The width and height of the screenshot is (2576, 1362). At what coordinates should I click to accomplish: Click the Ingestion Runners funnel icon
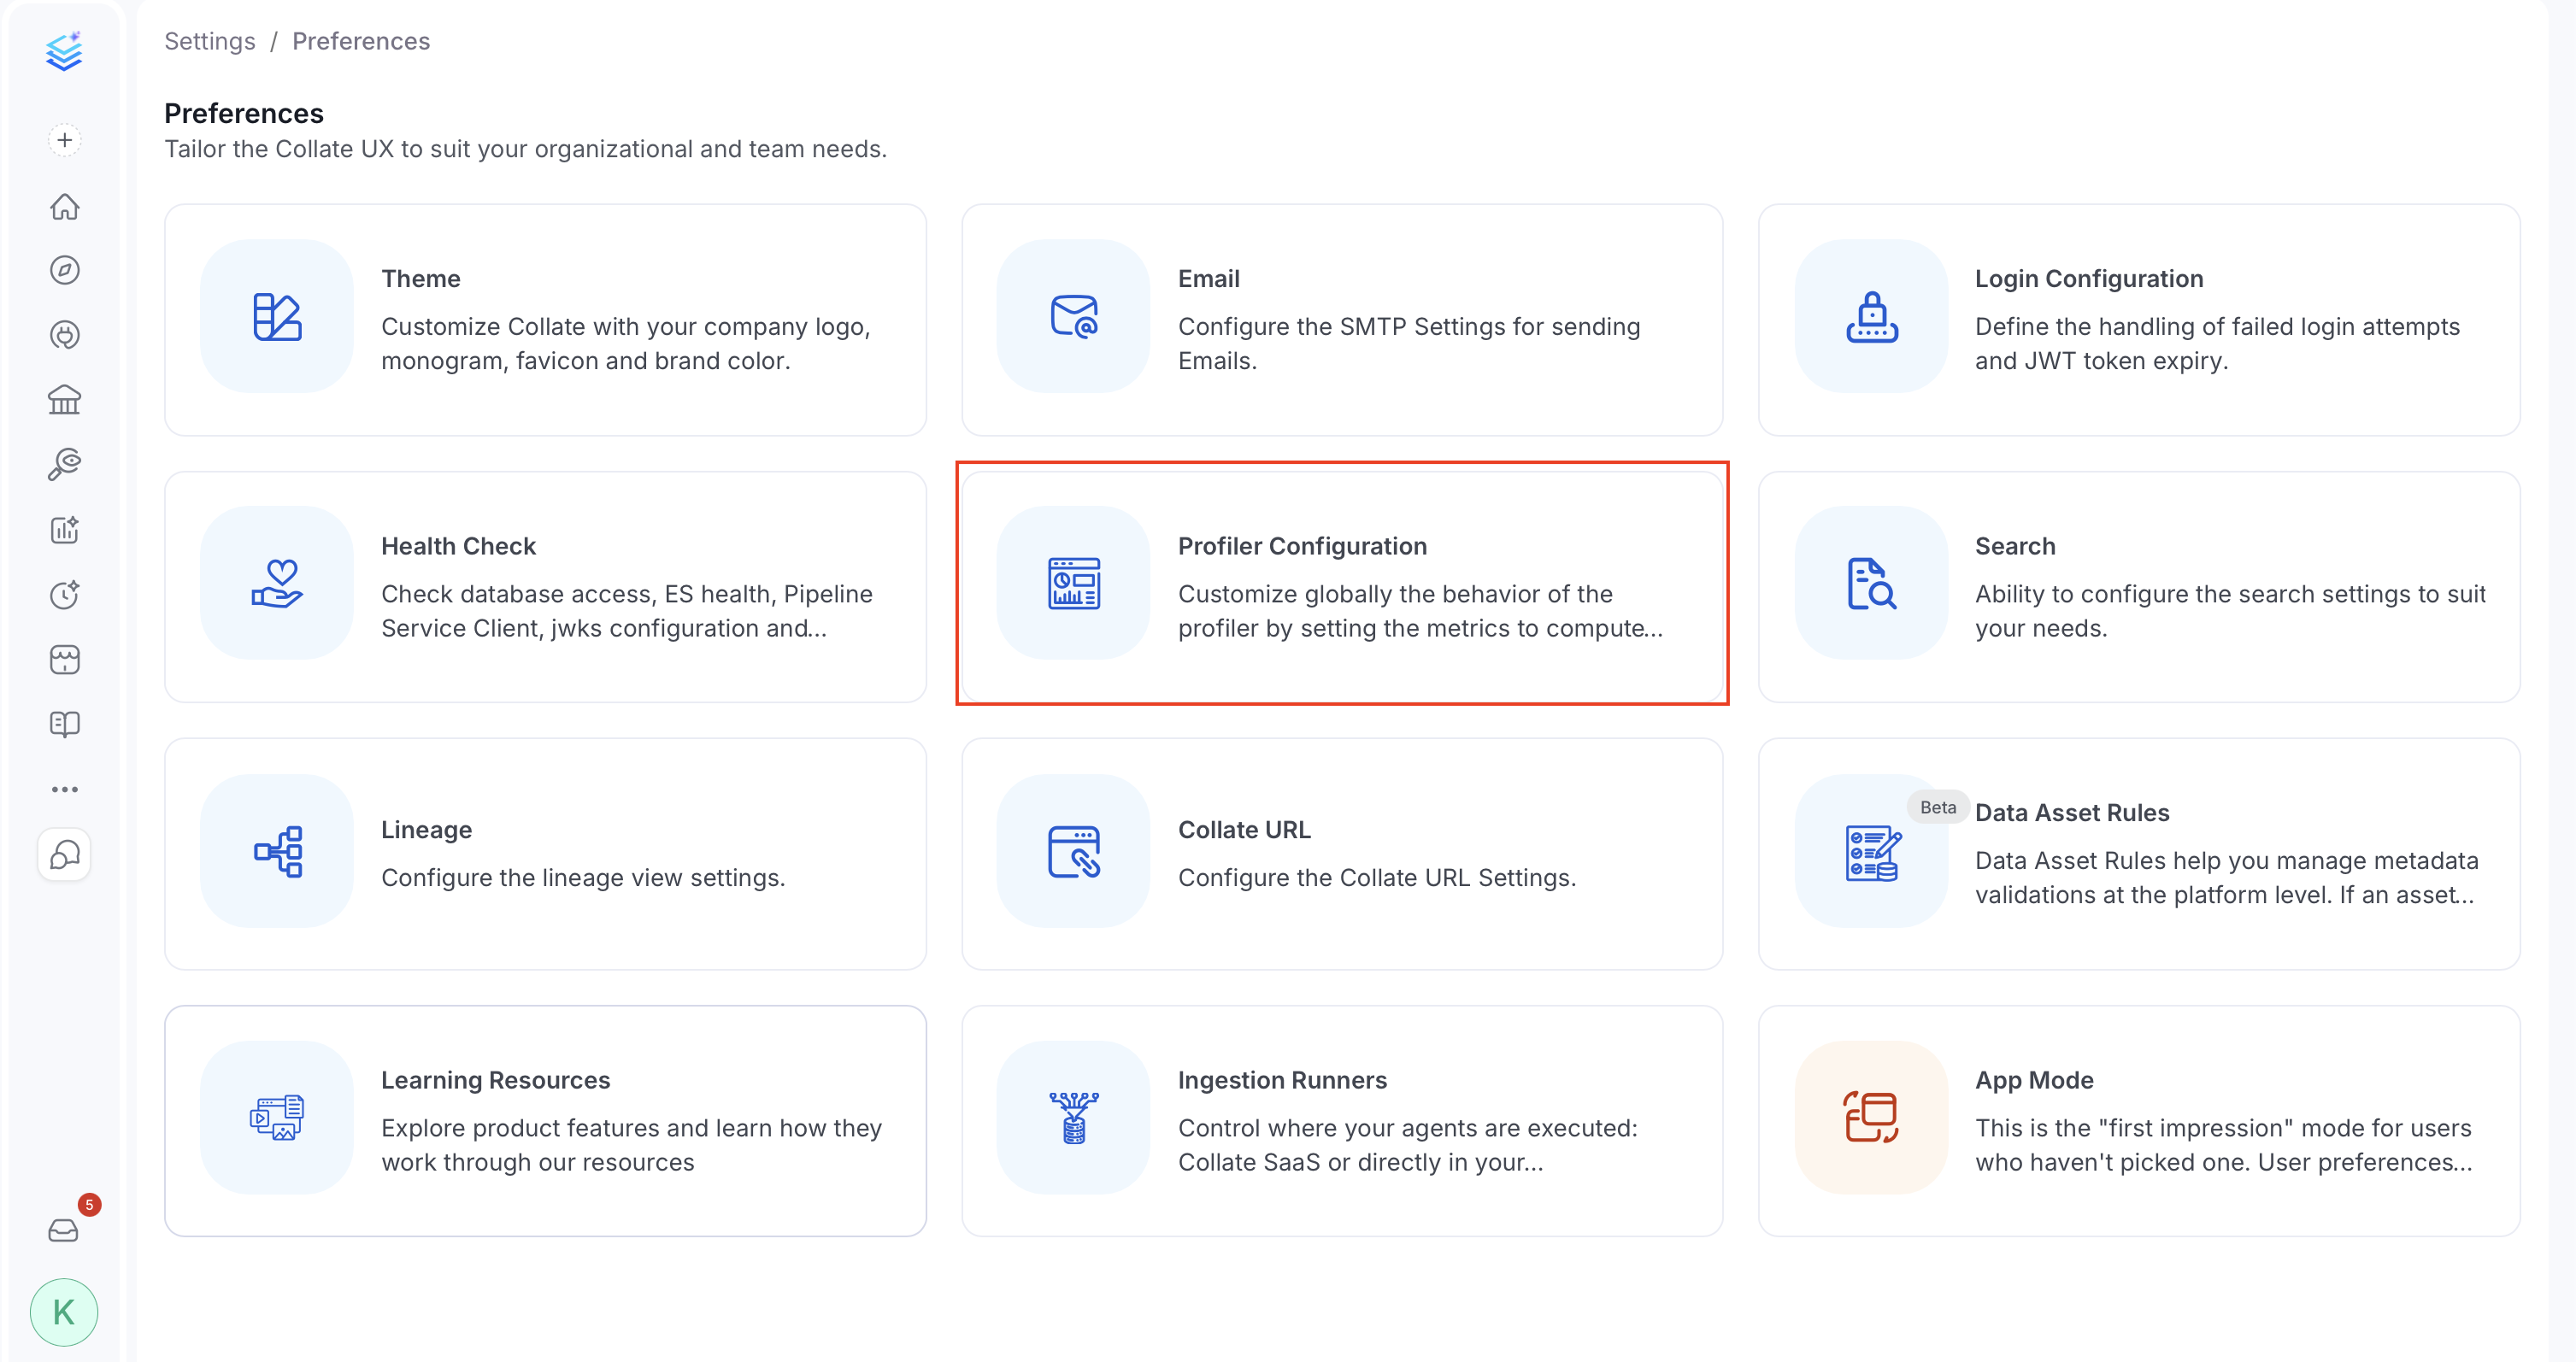(x=1074, y=1118)
